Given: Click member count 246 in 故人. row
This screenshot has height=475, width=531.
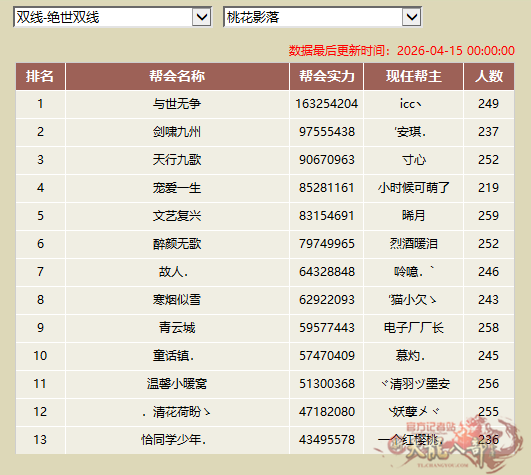Looking at the screenshot, I should point(488,272).
